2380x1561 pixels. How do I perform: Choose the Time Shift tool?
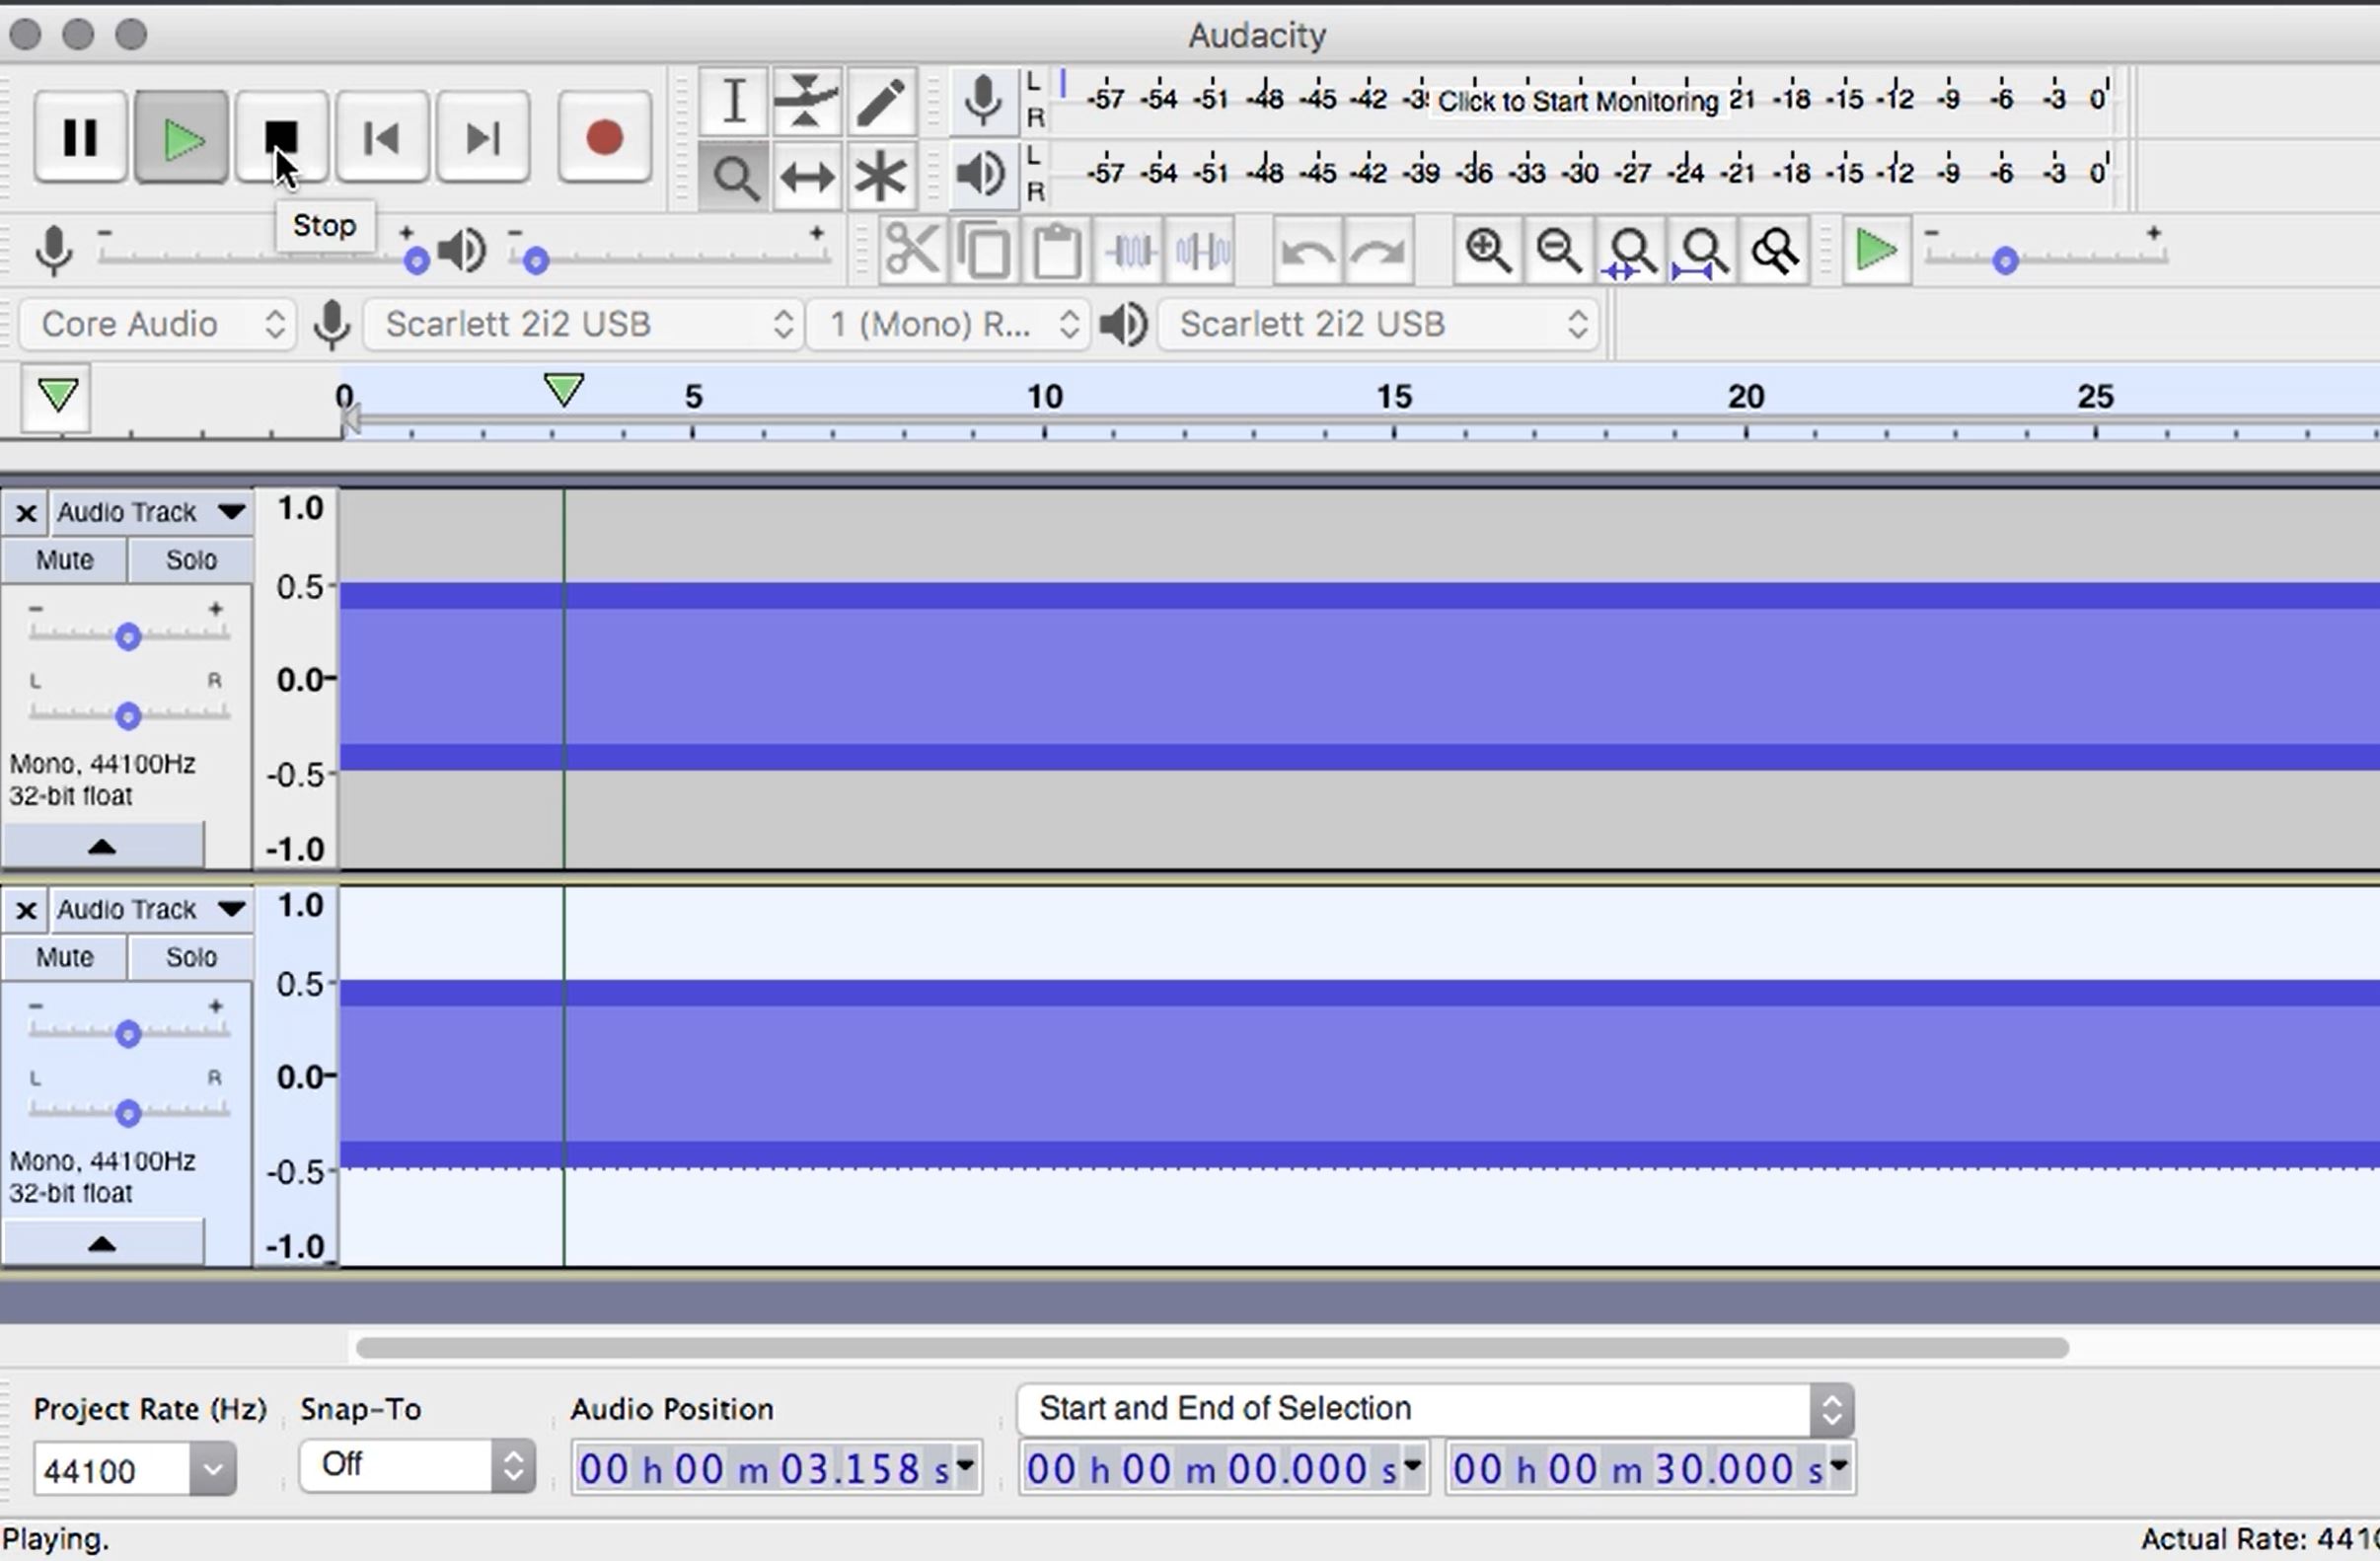[806, 178]
